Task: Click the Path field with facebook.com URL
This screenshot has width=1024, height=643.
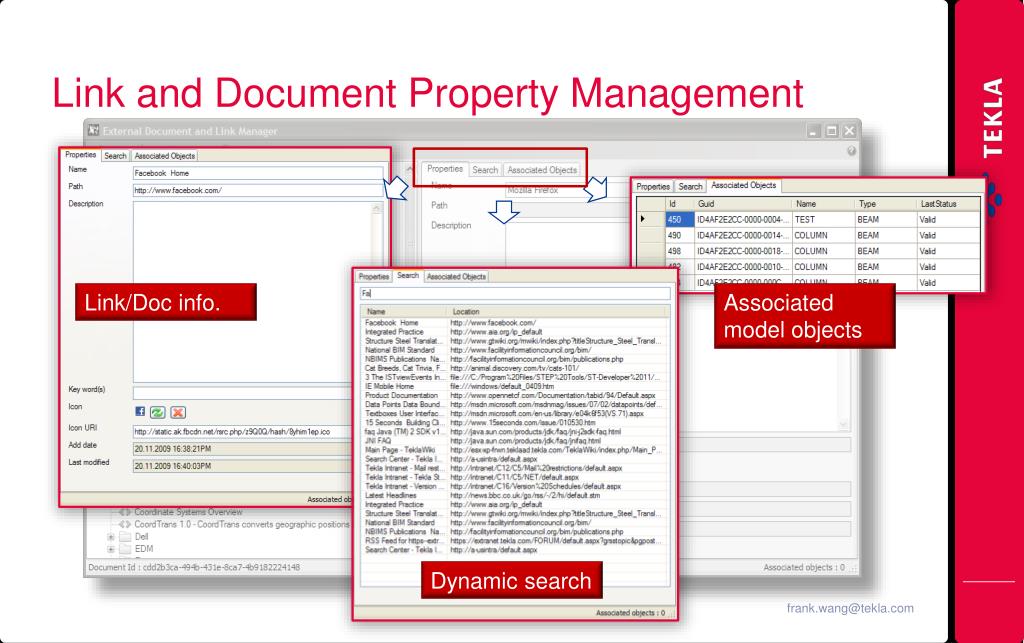Action: click(x=257, y=191)
